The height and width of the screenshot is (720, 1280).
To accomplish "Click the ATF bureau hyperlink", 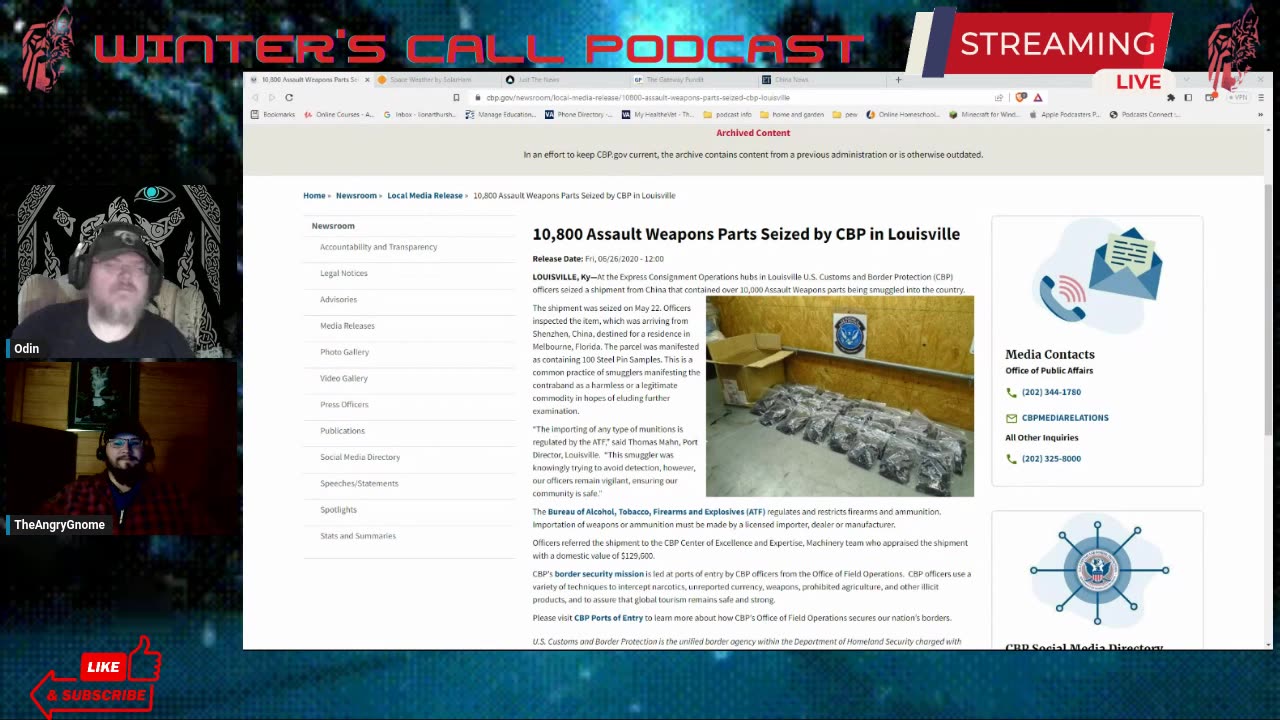I will pos(656,511).
